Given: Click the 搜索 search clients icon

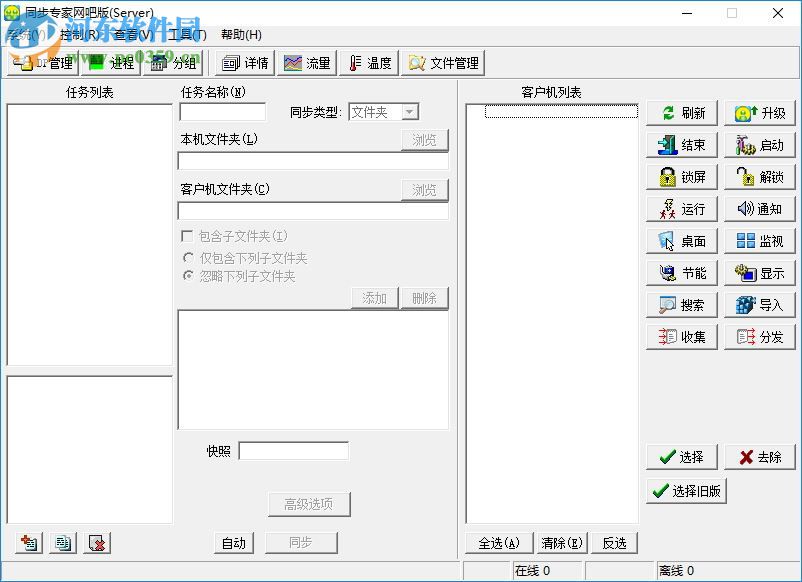Looking at the screenshot, I should 681,304.
